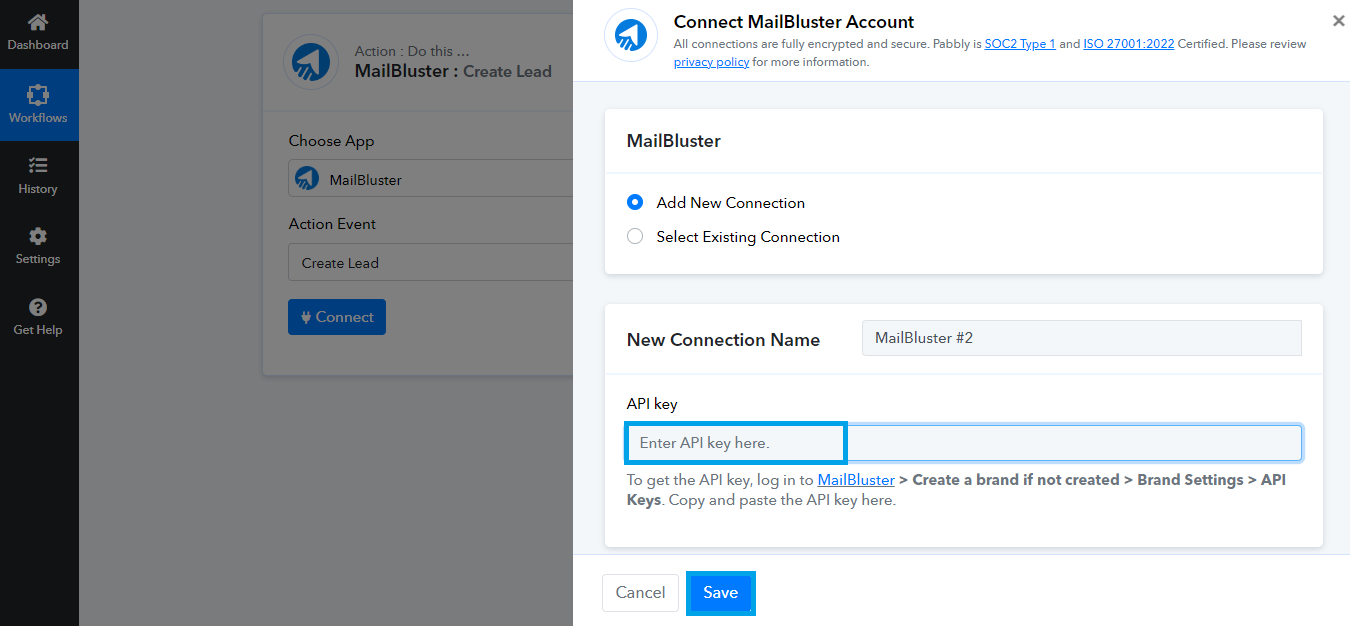Click the 'Action Event' label

[333, 224]
